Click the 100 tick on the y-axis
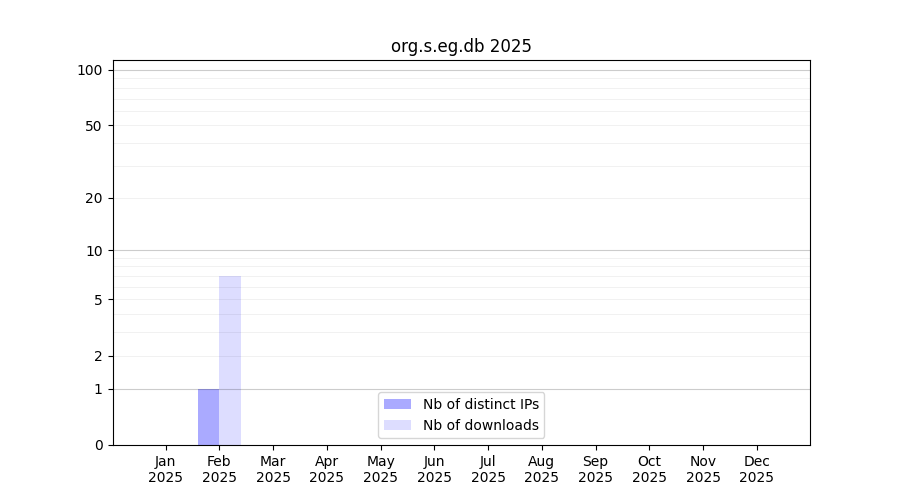 coord(90,70)
